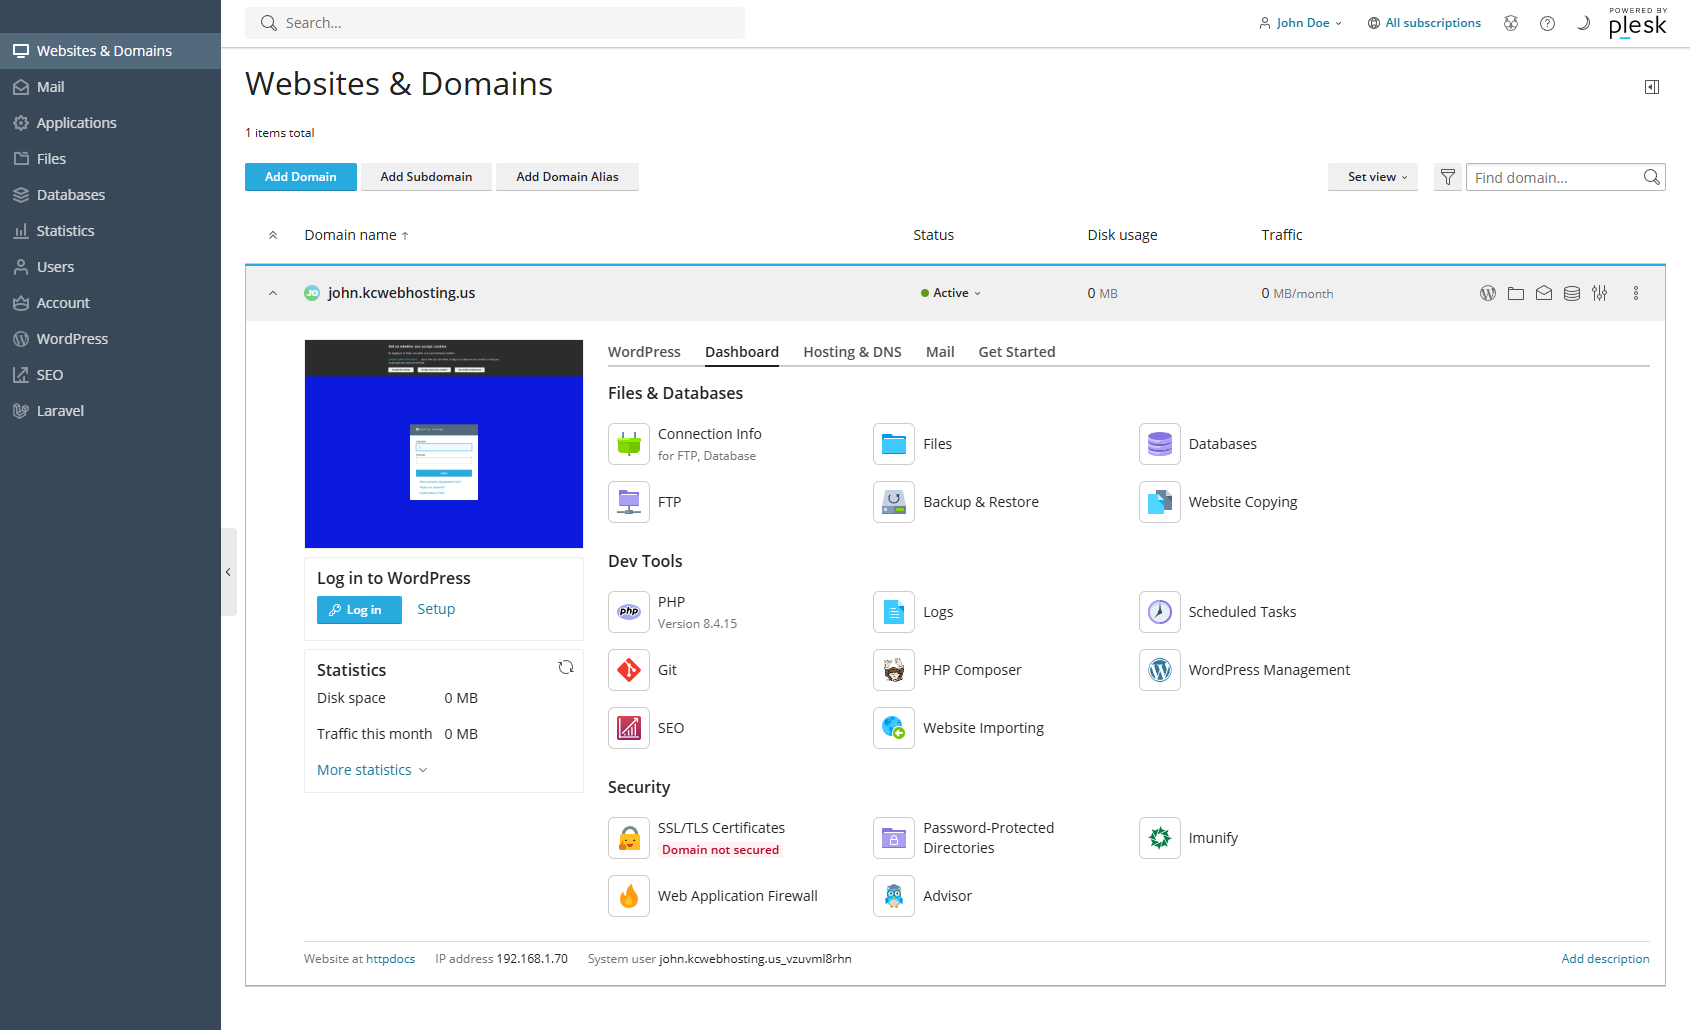Open the database icon on the domain row
Image resolution: width=1690 pixels, height=1030 pixels.
(1571, 293)
